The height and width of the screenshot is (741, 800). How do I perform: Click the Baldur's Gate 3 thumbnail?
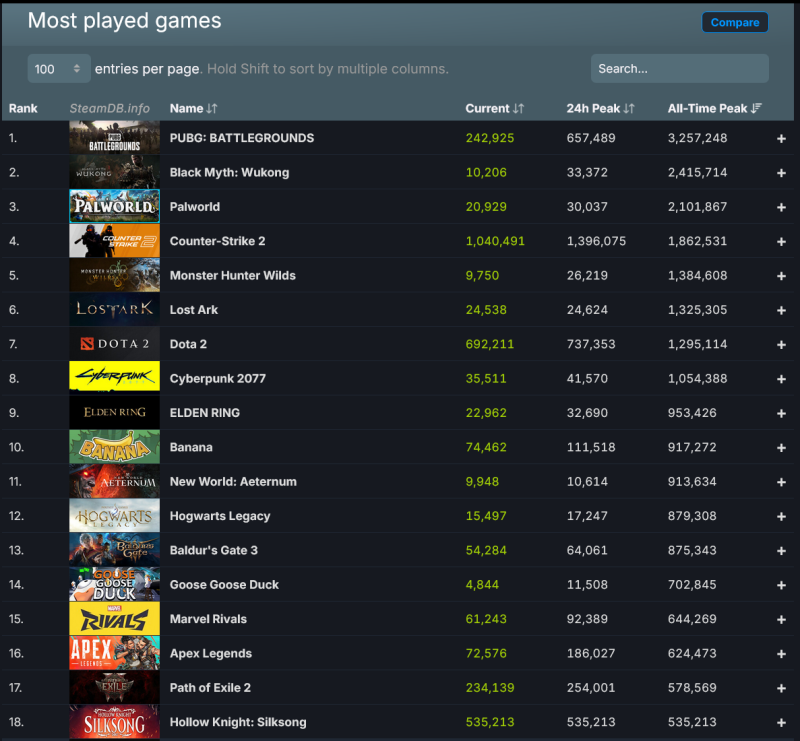pos(114,550)
